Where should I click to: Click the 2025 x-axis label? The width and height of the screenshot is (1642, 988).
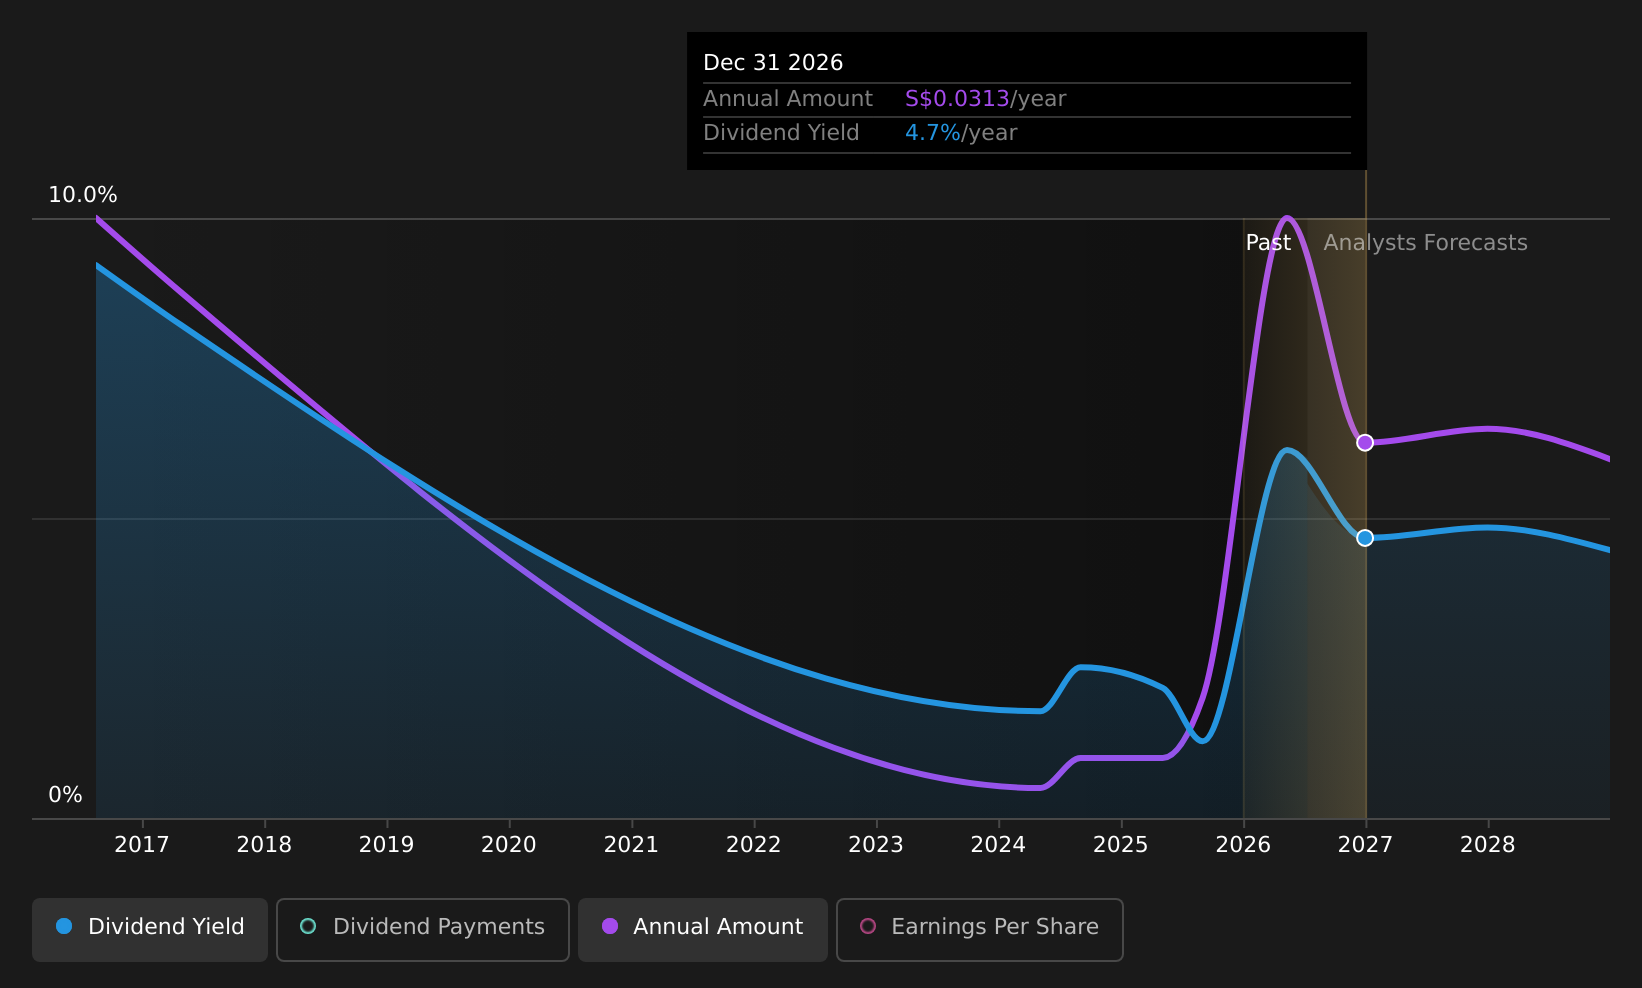1121,845
